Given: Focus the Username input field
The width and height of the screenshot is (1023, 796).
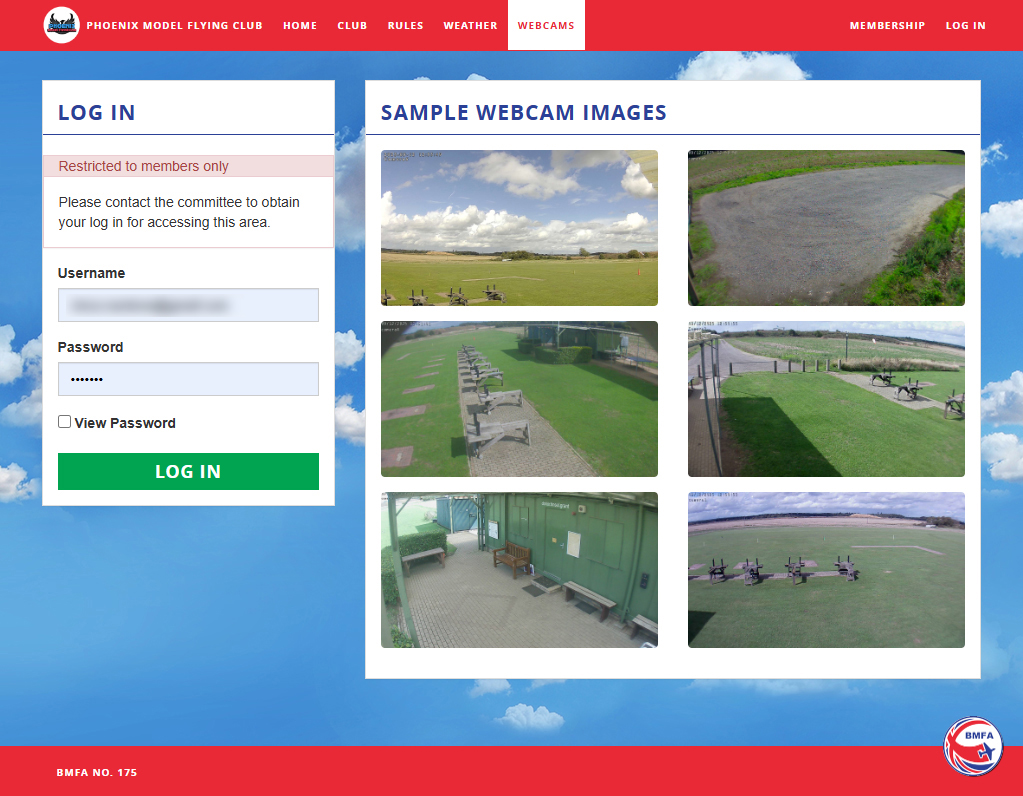Looking at the screenshot, I should pos(188,305).
